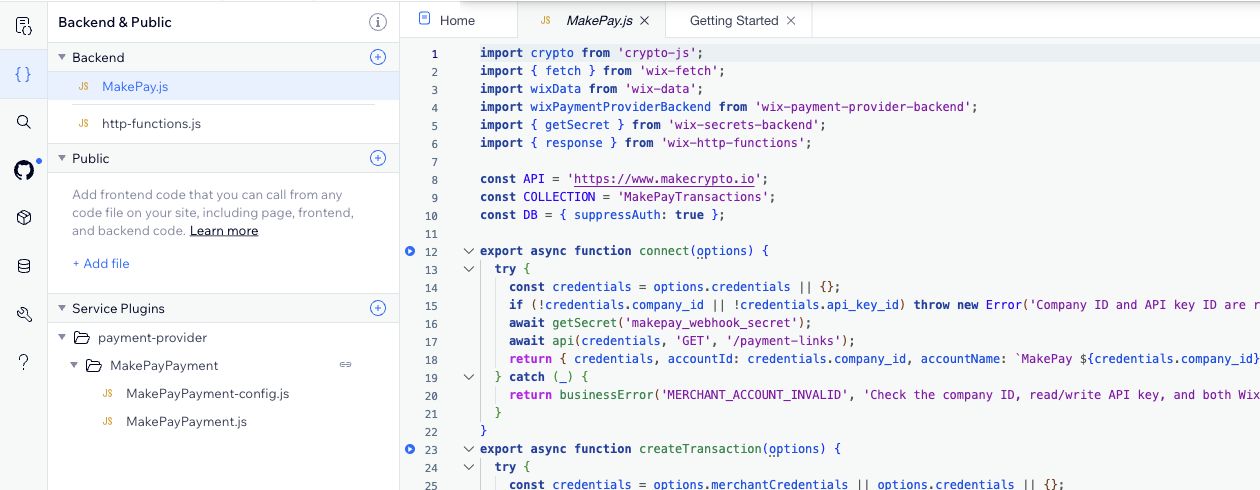The width and height of the screenshot is (1260, 490).
Task: Collapse the Service Plugins section
Action: point(62,308)
